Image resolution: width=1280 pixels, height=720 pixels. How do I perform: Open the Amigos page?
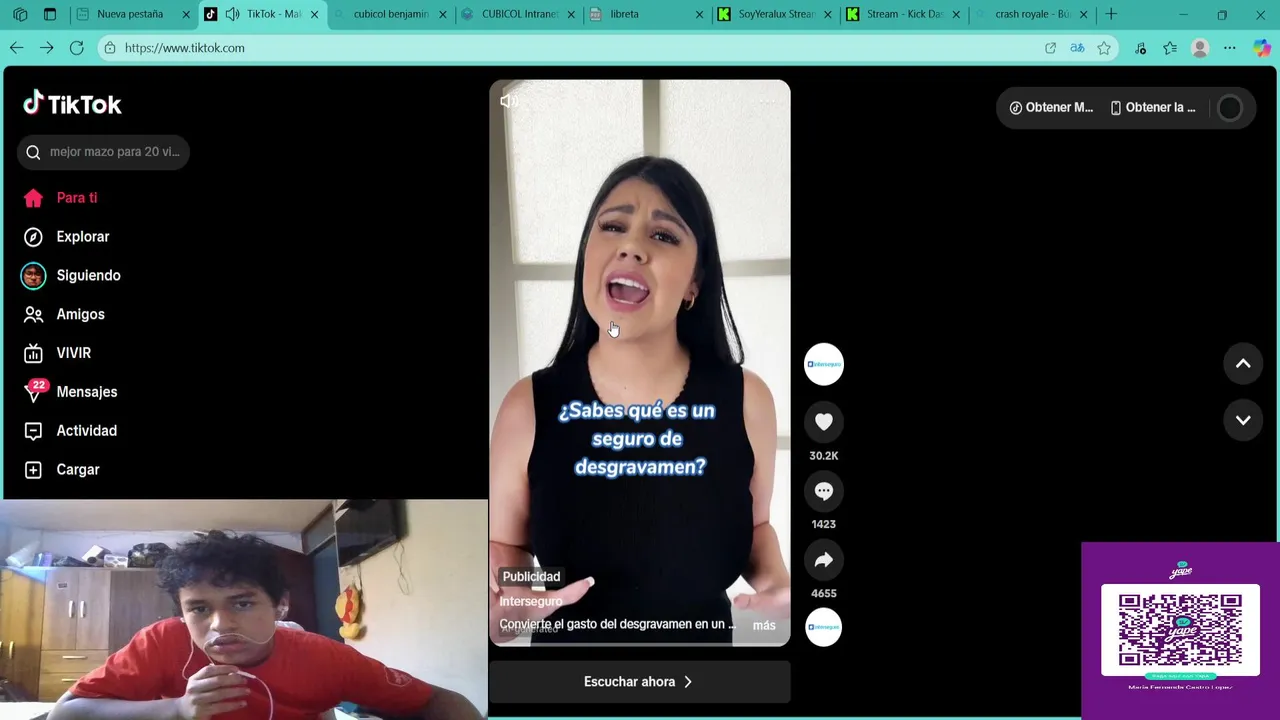pyautogui.click(x=64, y=314)
